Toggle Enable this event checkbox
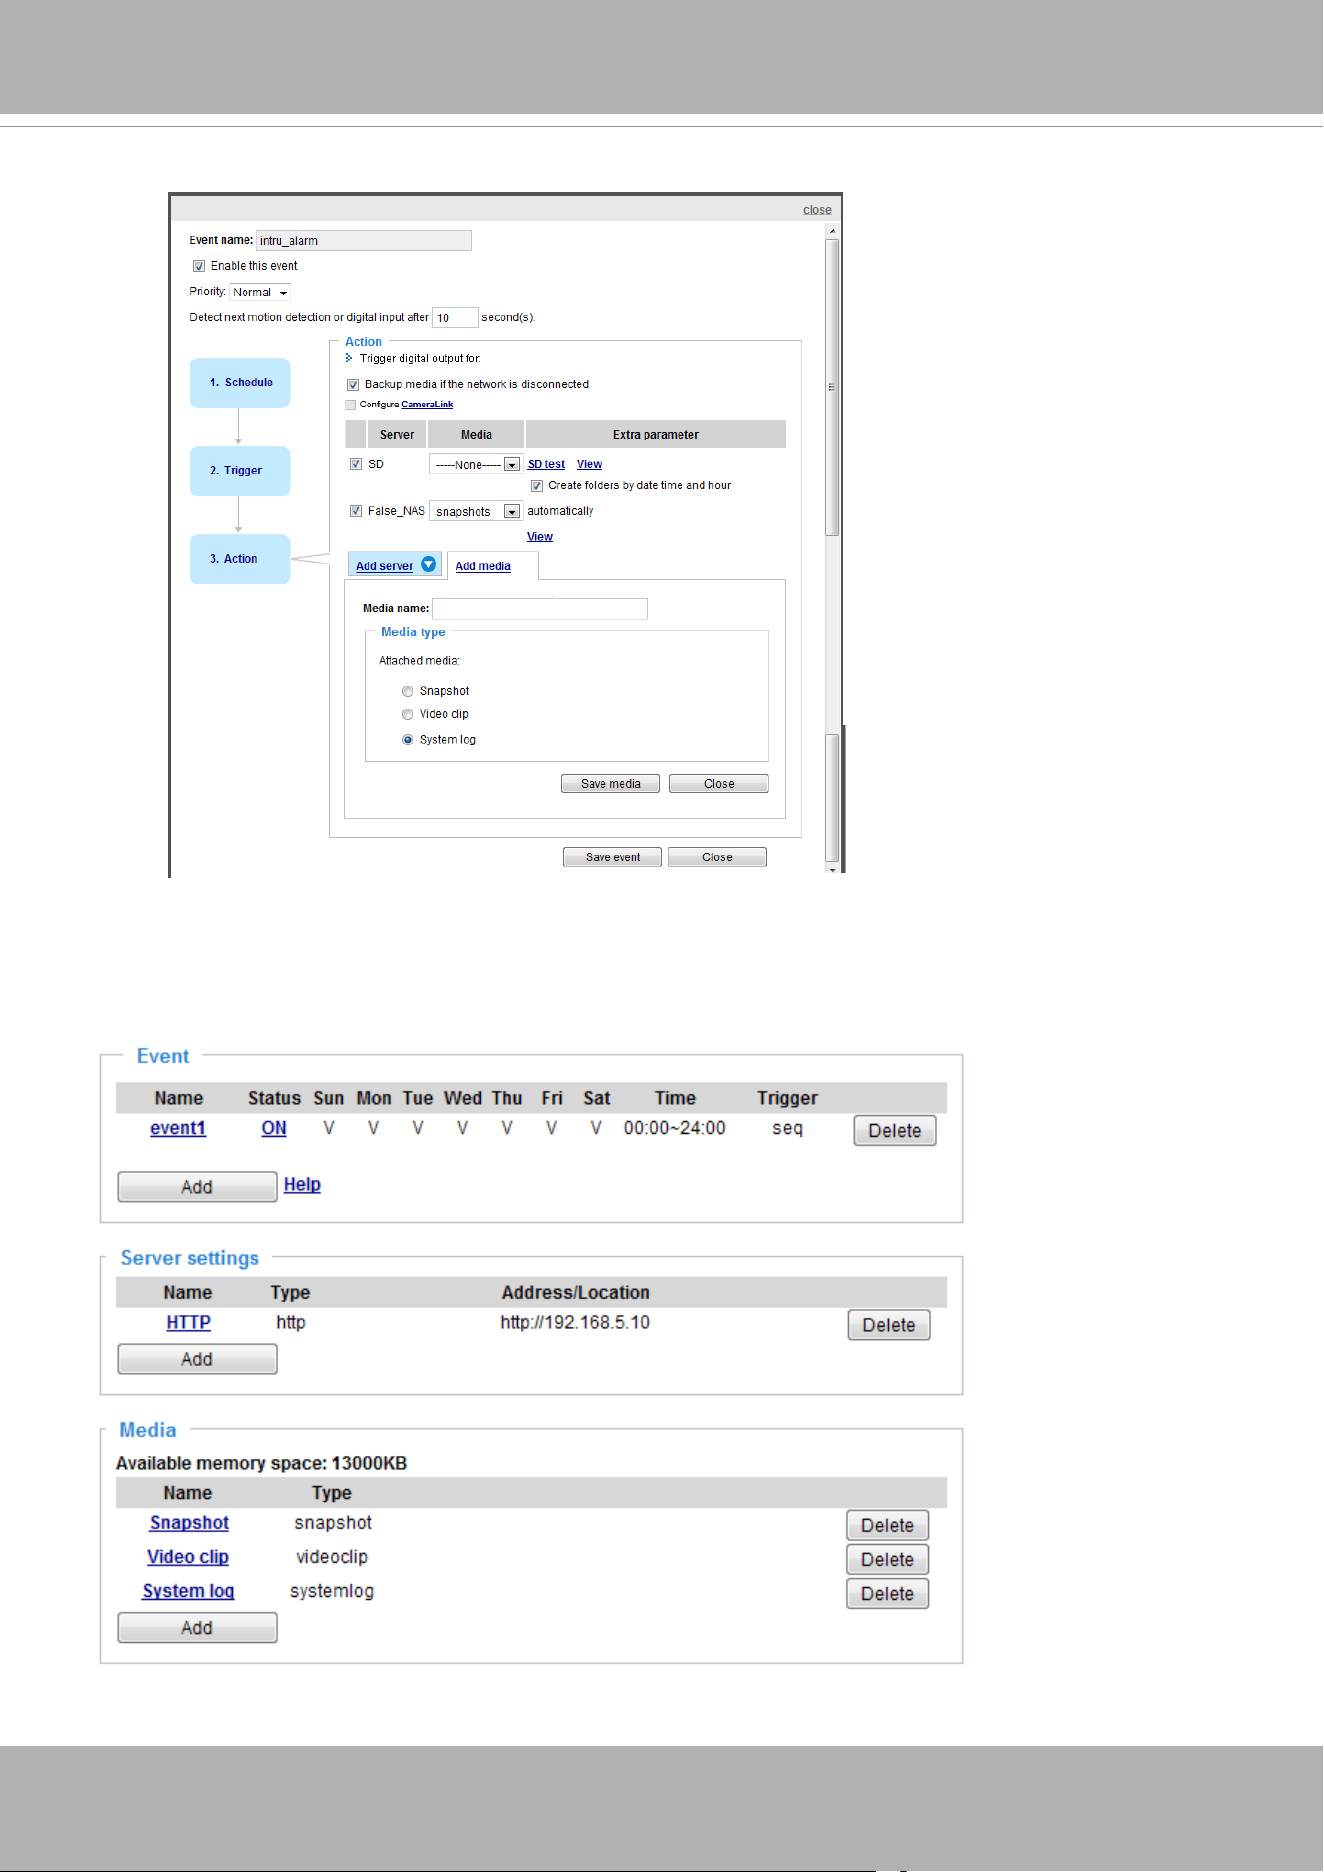The height and width of the screenshot is (1872, 1324). coord(199,266)
